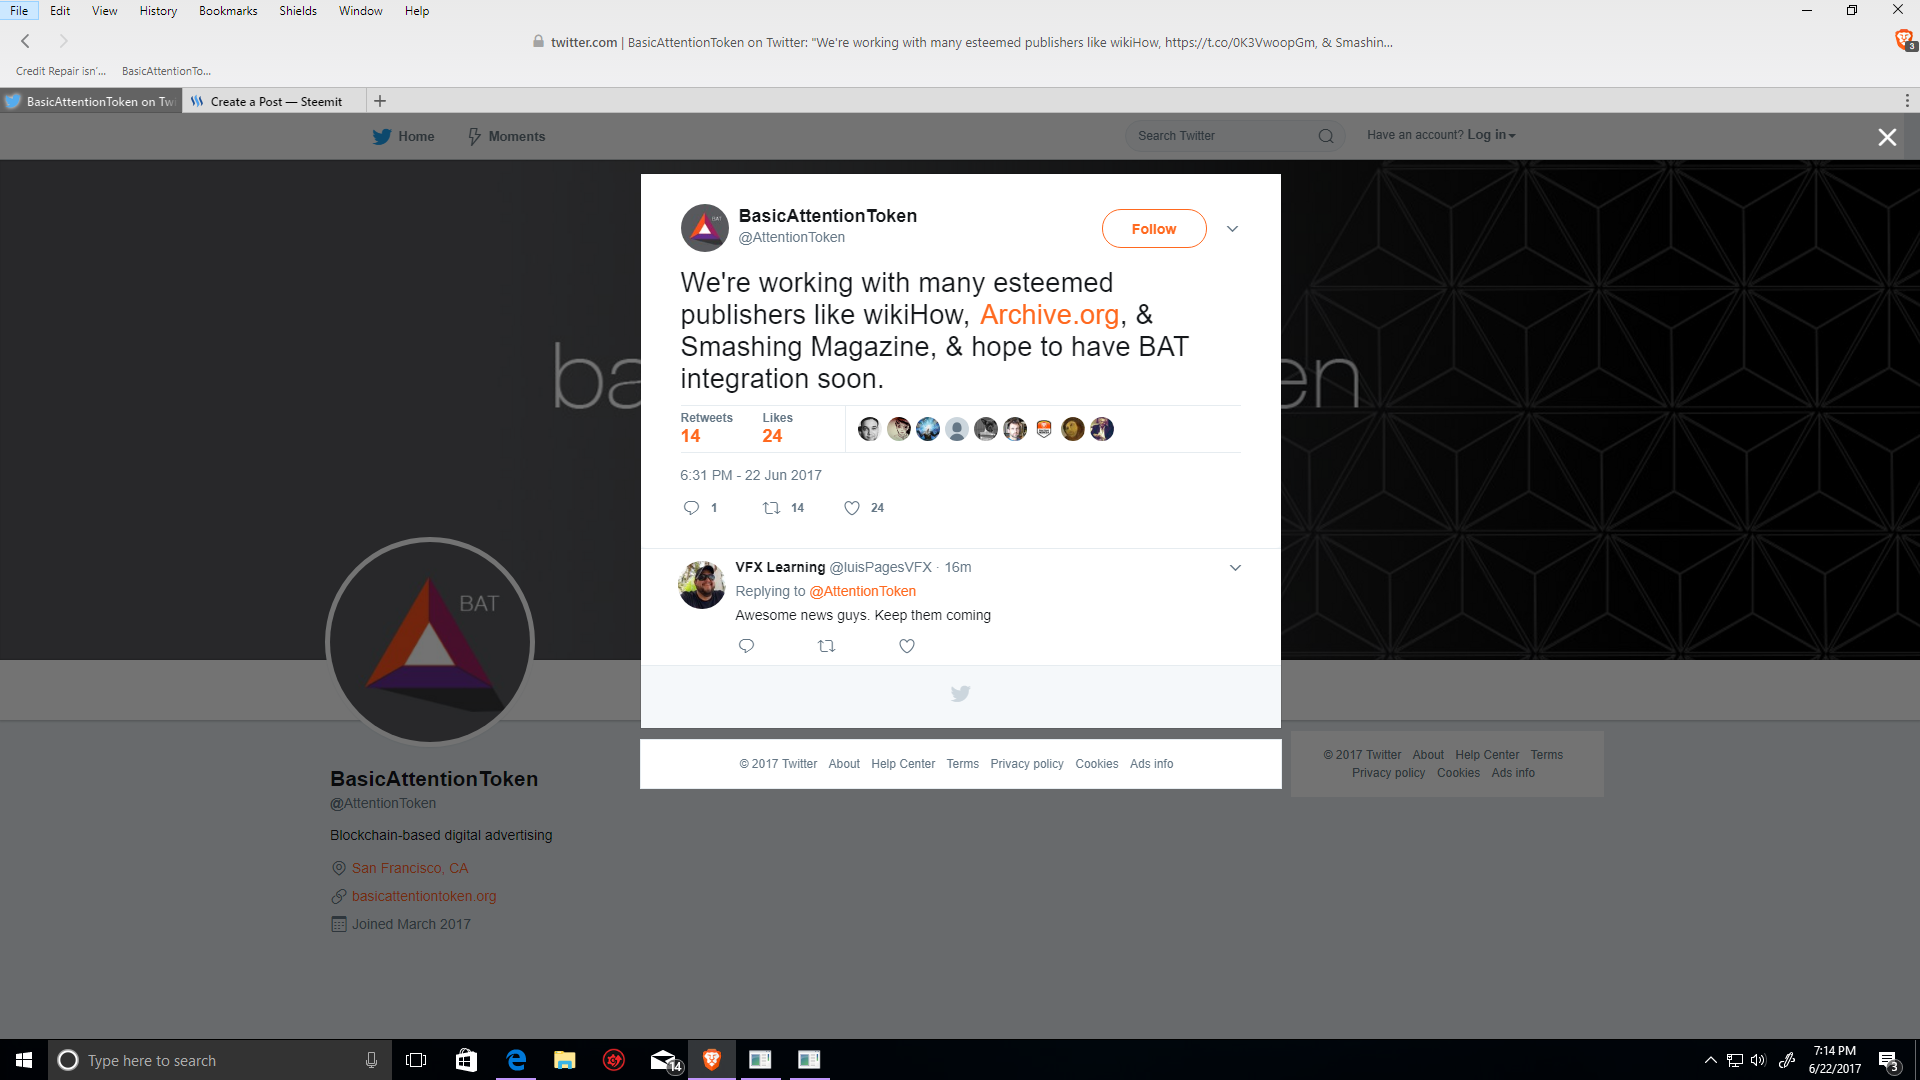Screen dimensions: 1920x1080
Task: Open the Brave Shields lion icon
Action: point(1904,40)
